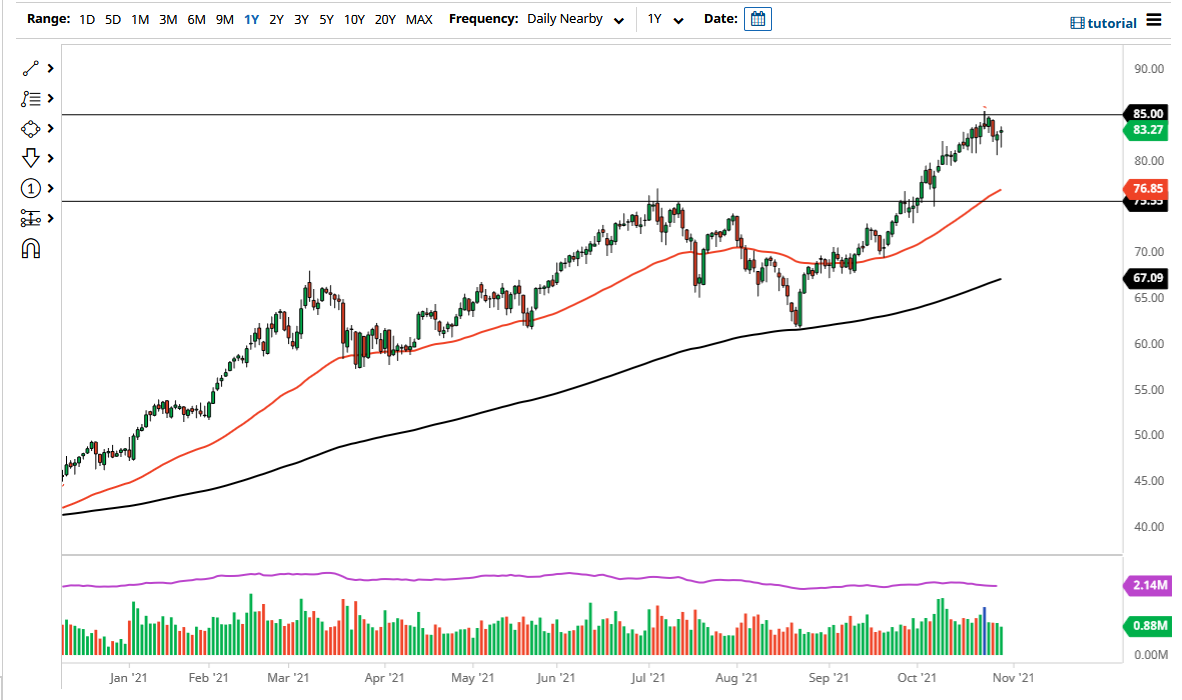Select the shapes drawing tool
The width and height of the screenshot is (1182, 700).
tap(28, 128)
